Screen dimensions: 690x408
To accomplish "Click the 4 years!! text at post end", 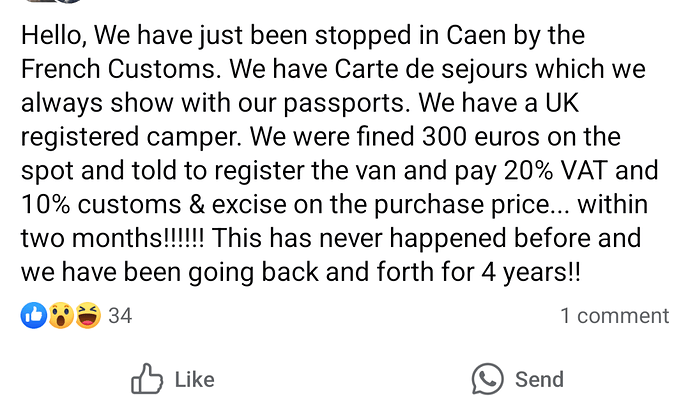I will [x=531, y=272].
